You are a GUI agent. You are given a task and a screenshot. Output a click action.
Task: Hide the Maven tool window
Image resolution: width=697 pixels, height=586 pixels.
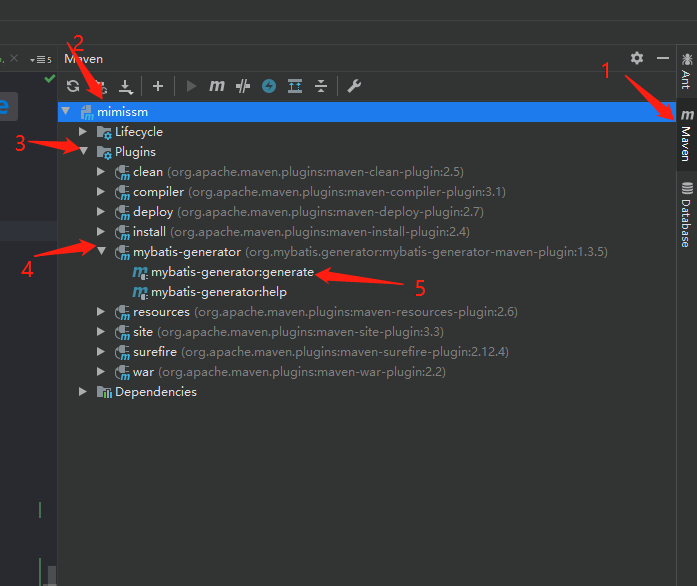coord(663,58)
